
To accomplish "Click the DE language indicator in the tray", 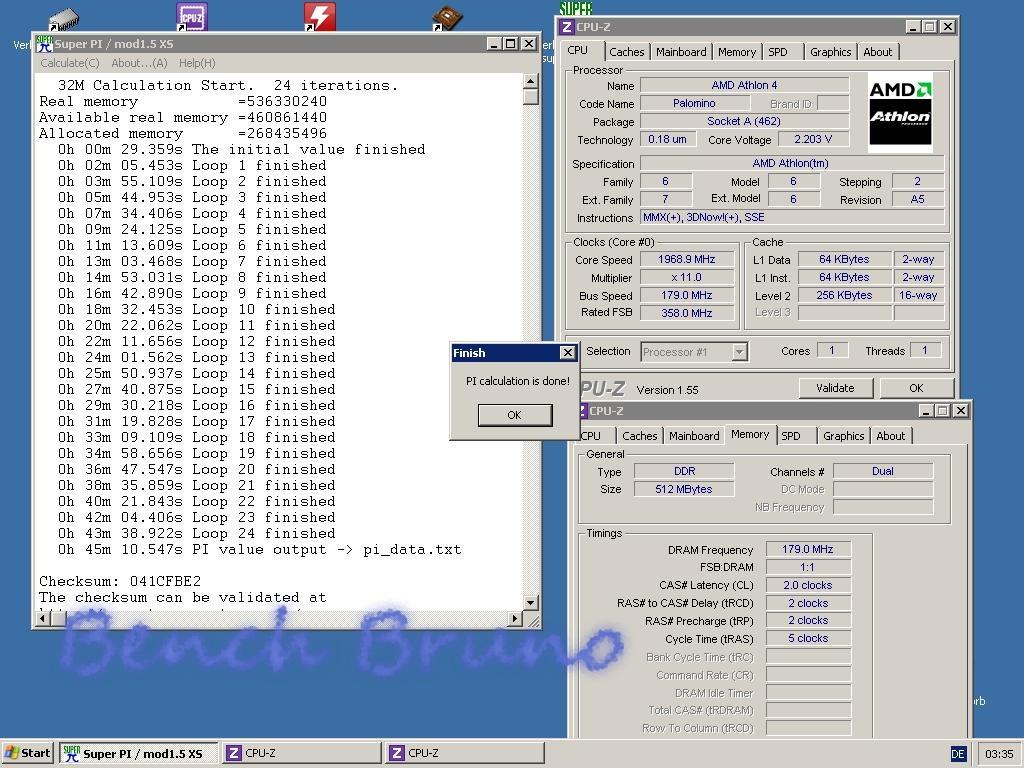I will point(957,754).
